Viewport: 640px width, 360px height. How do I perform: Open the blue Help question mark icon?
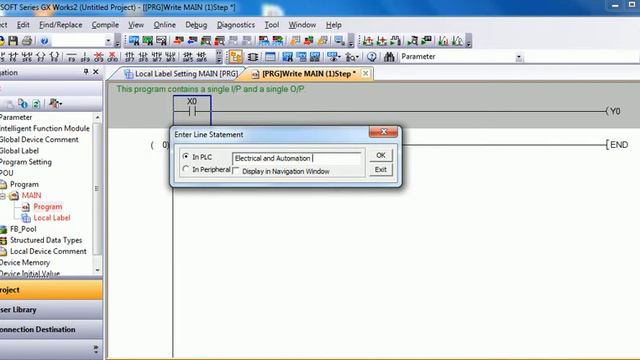click(x=44, y=41)
